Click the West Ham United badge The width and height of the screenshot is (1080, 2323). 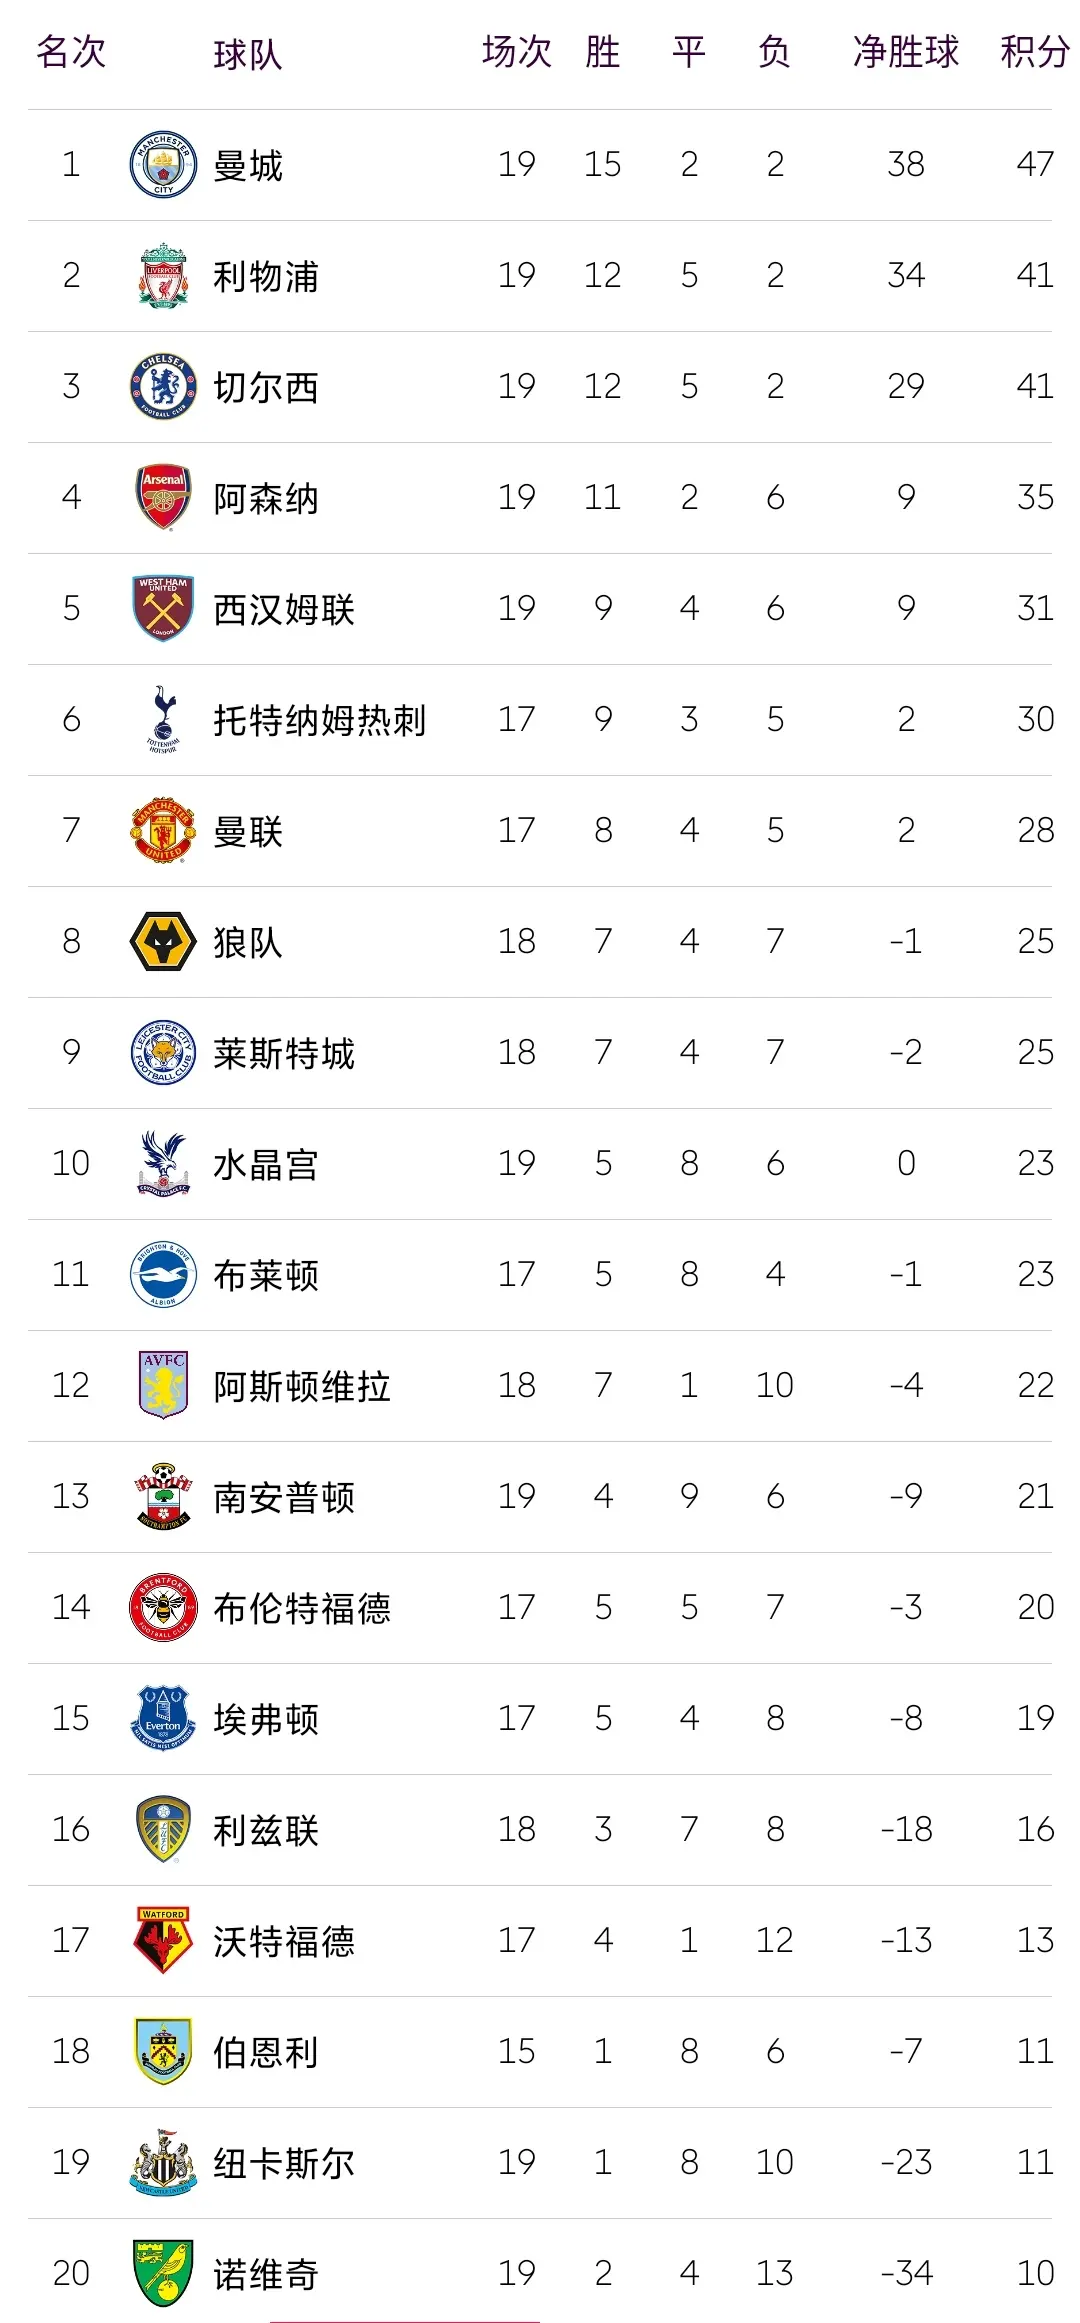coord(163,608)
